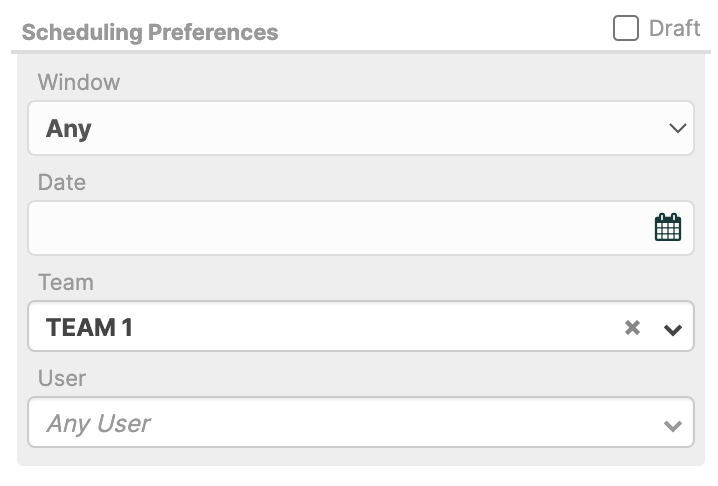The height and width of the screenshot is (486, 718).
Task: Expand the User dropdown arrow
Action: pyautogui.click(x=673, y=426)
